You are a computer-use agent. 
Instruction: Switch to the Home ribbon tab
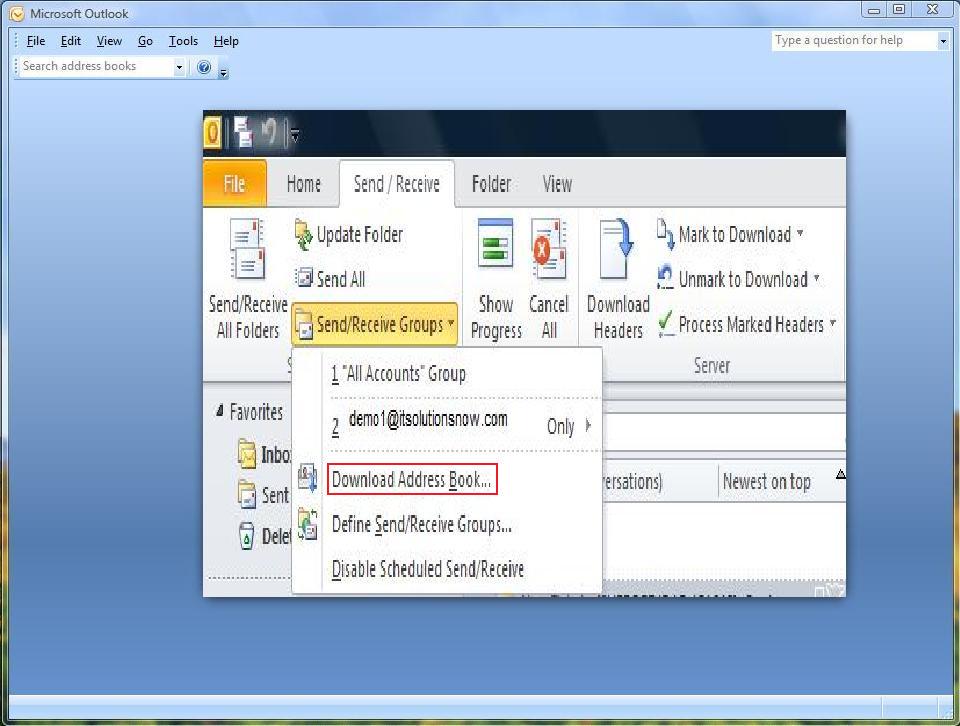[x=304, y=184]
